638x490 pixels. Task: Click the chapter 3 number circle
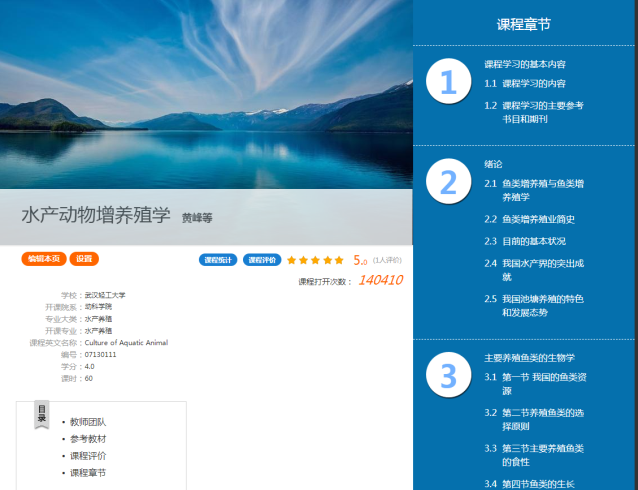(x=448, y=376)
